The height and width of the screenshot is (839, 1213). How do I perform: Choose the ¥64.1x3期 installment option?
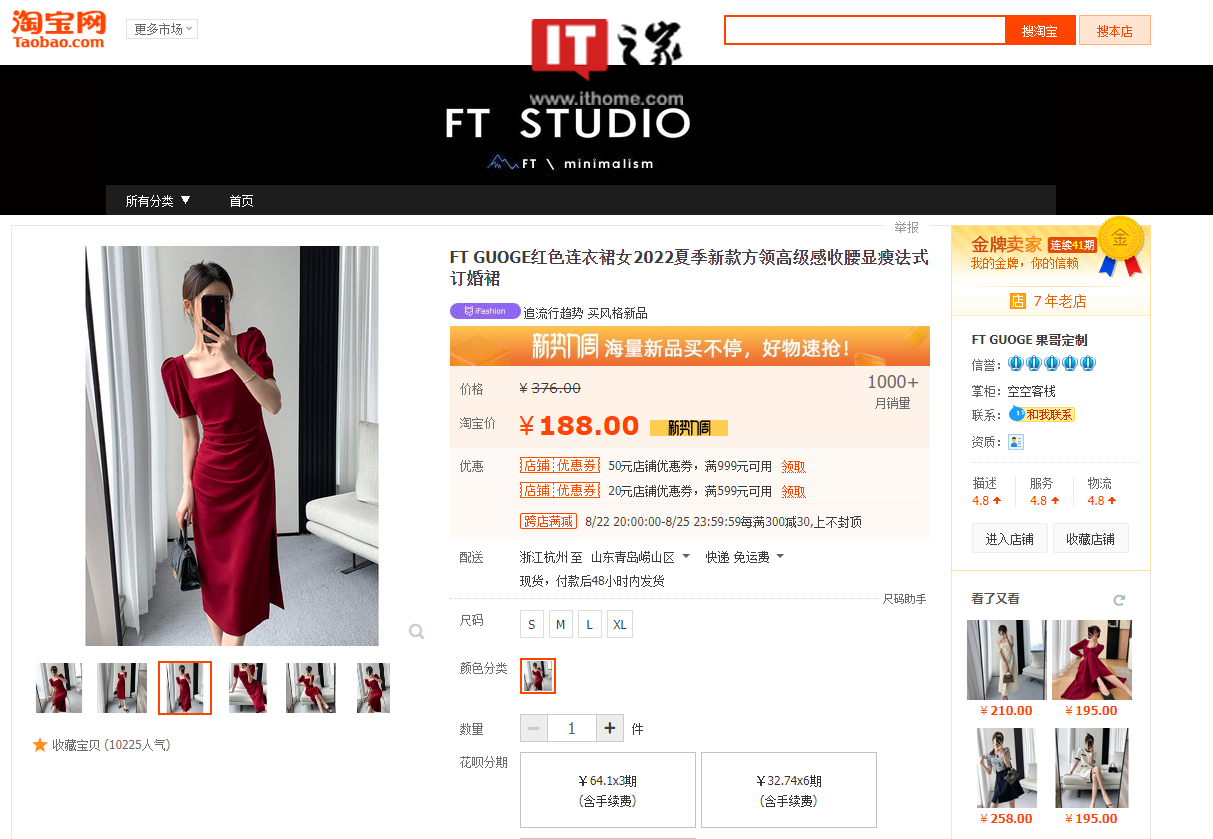click(607, 790)
